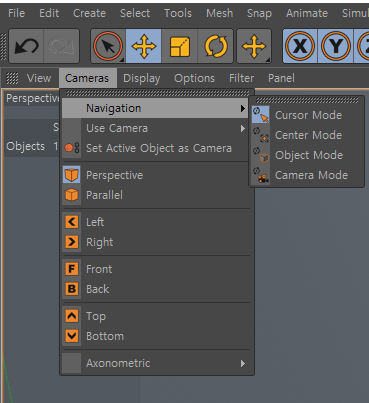369x403 pixels.
Task: Click the Undo arrow icon
Action: (x=26, y=46)
